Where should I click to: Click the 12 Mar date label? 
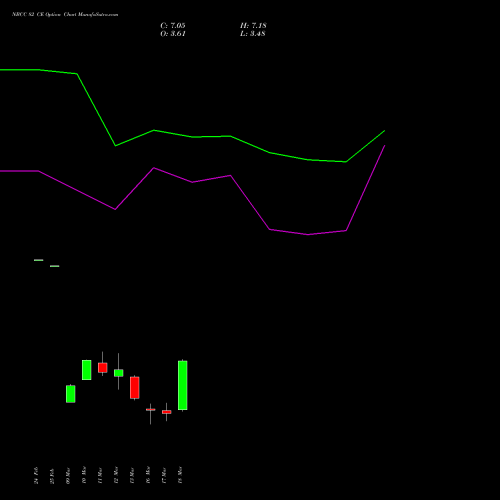[x=116, y=475]
